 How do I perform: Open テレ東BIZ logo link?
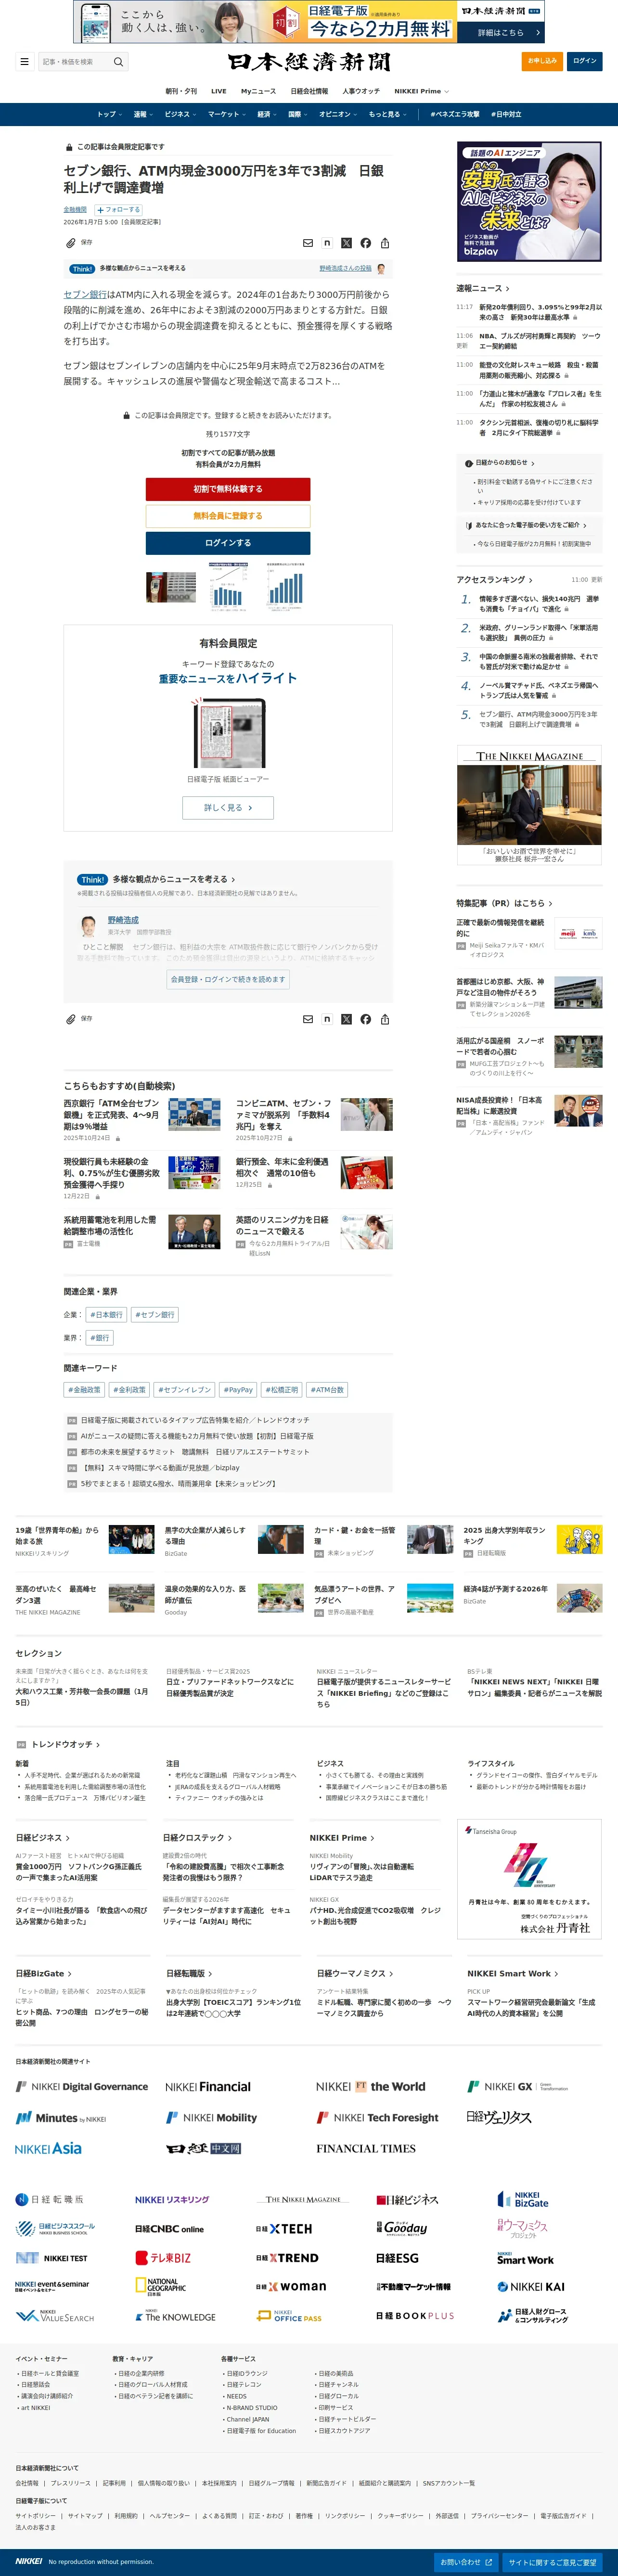coord(163,2258)
